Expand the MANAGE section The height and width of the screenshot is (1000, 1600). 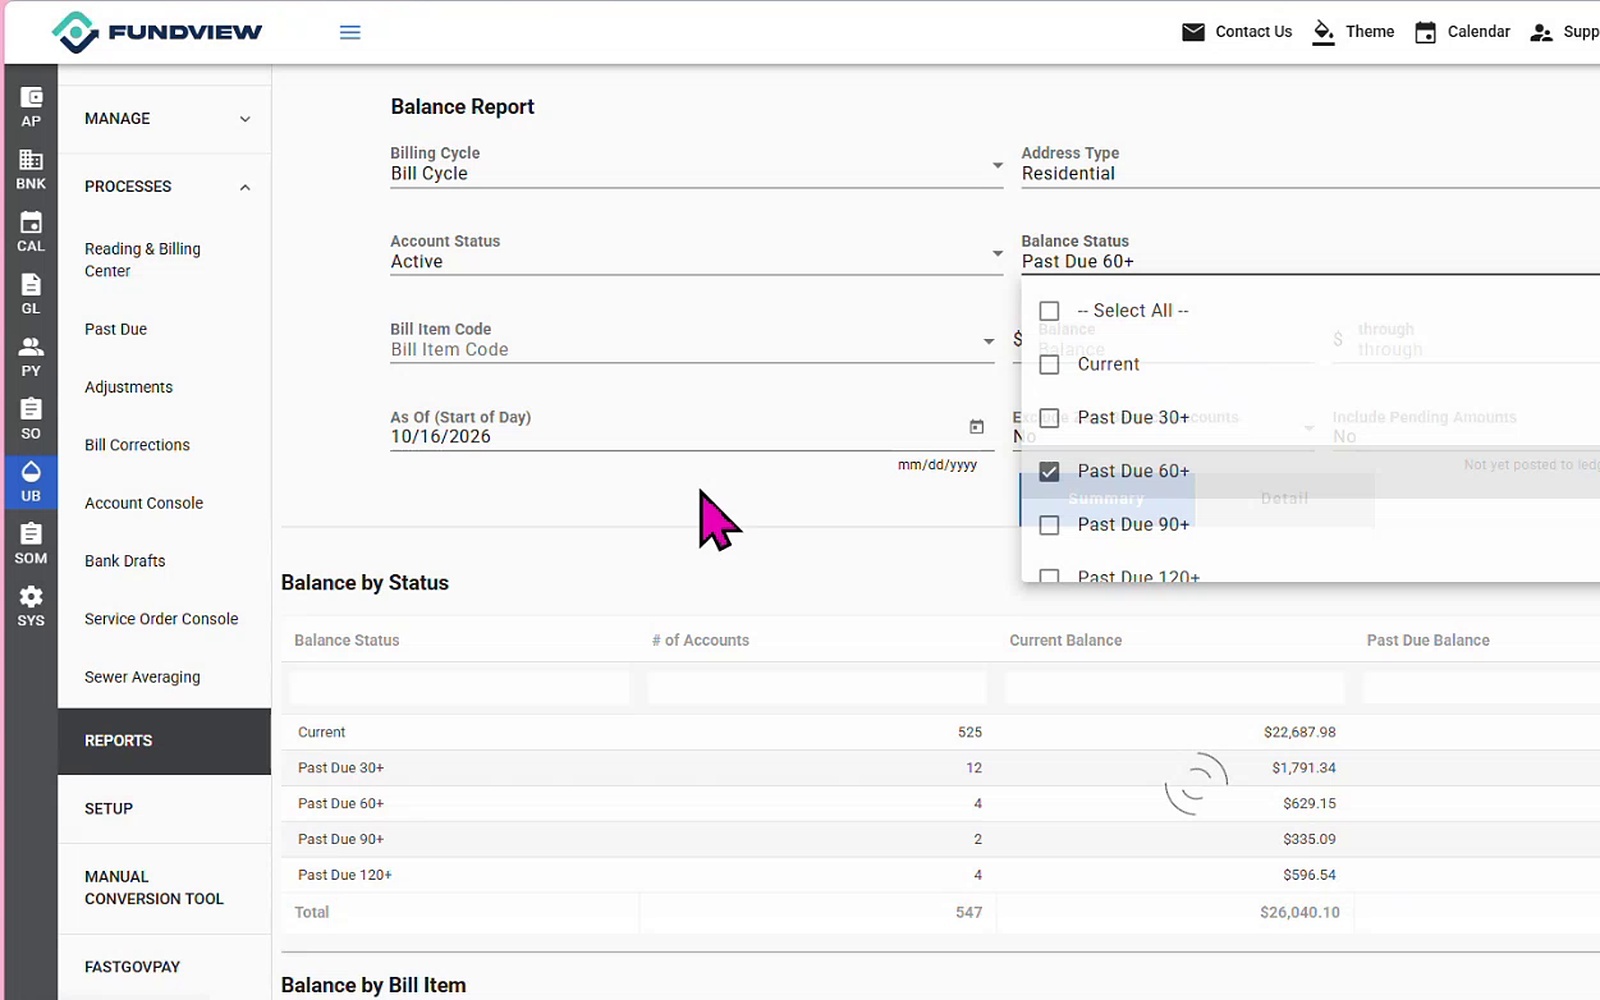click(164, 119)
